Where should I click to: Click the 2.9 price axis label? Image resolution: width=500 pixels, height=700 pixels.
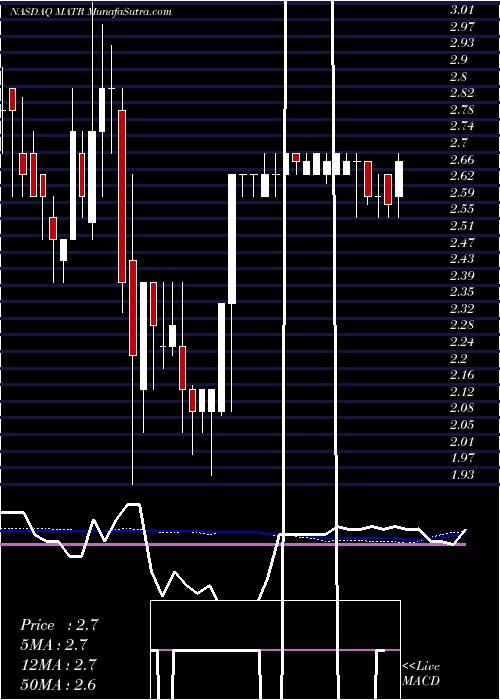(458, 60)
